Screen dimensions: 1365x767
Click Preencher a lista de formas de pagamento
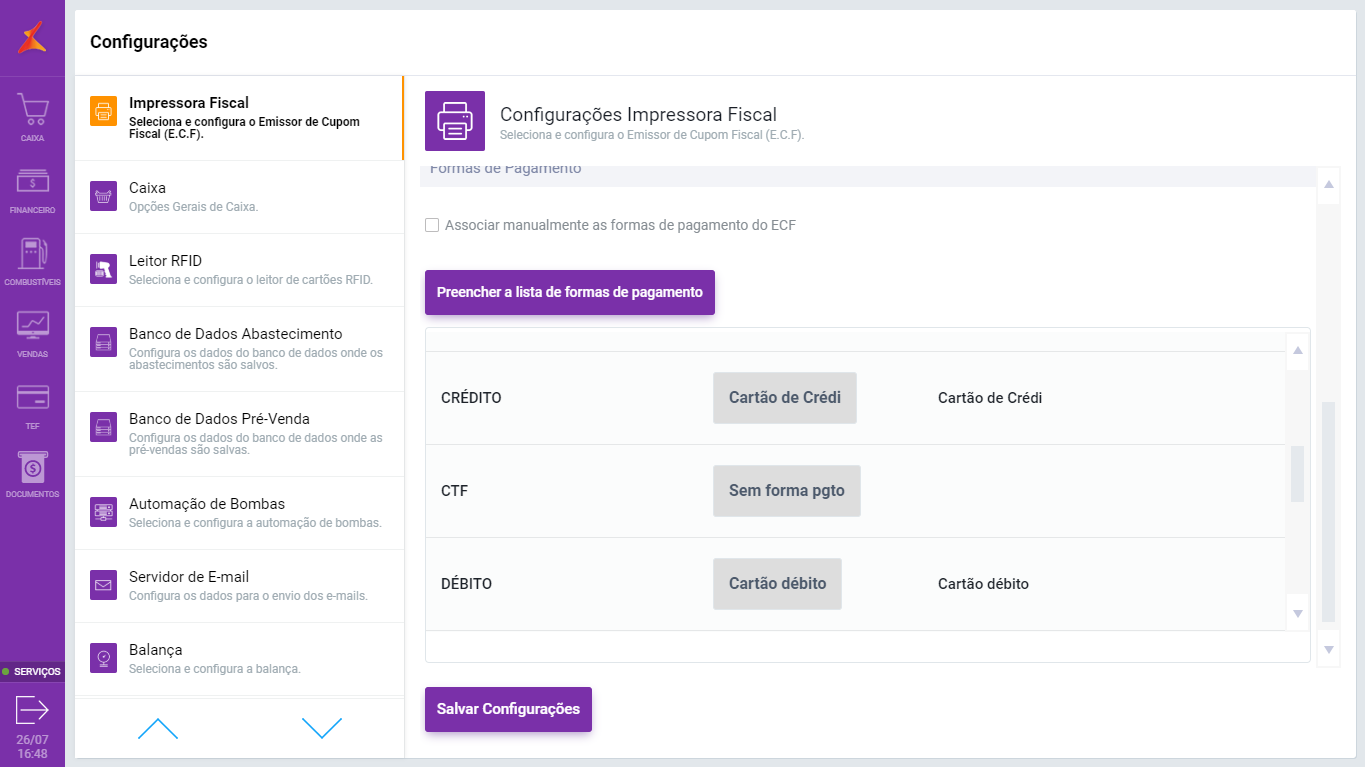pyautogui.click(x=570, y=292)
